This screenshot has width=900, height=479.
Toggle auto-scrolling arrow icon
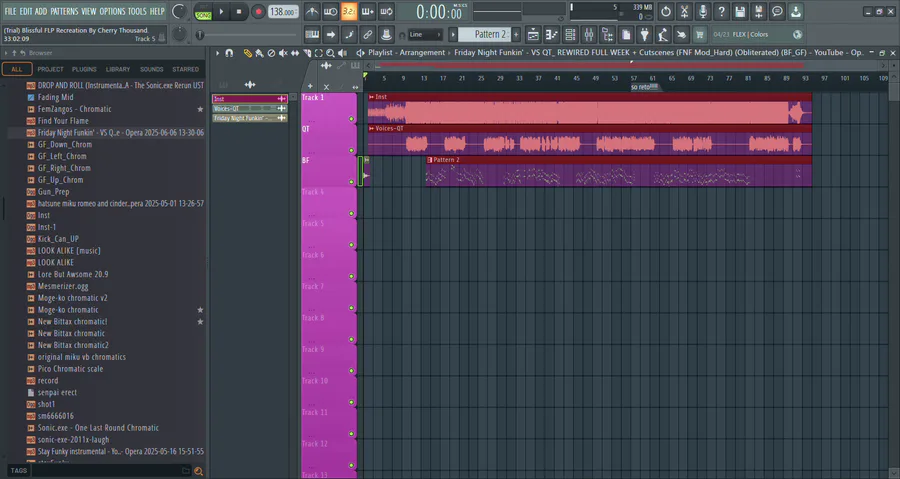pyautogui.click(x=331, y=34)
